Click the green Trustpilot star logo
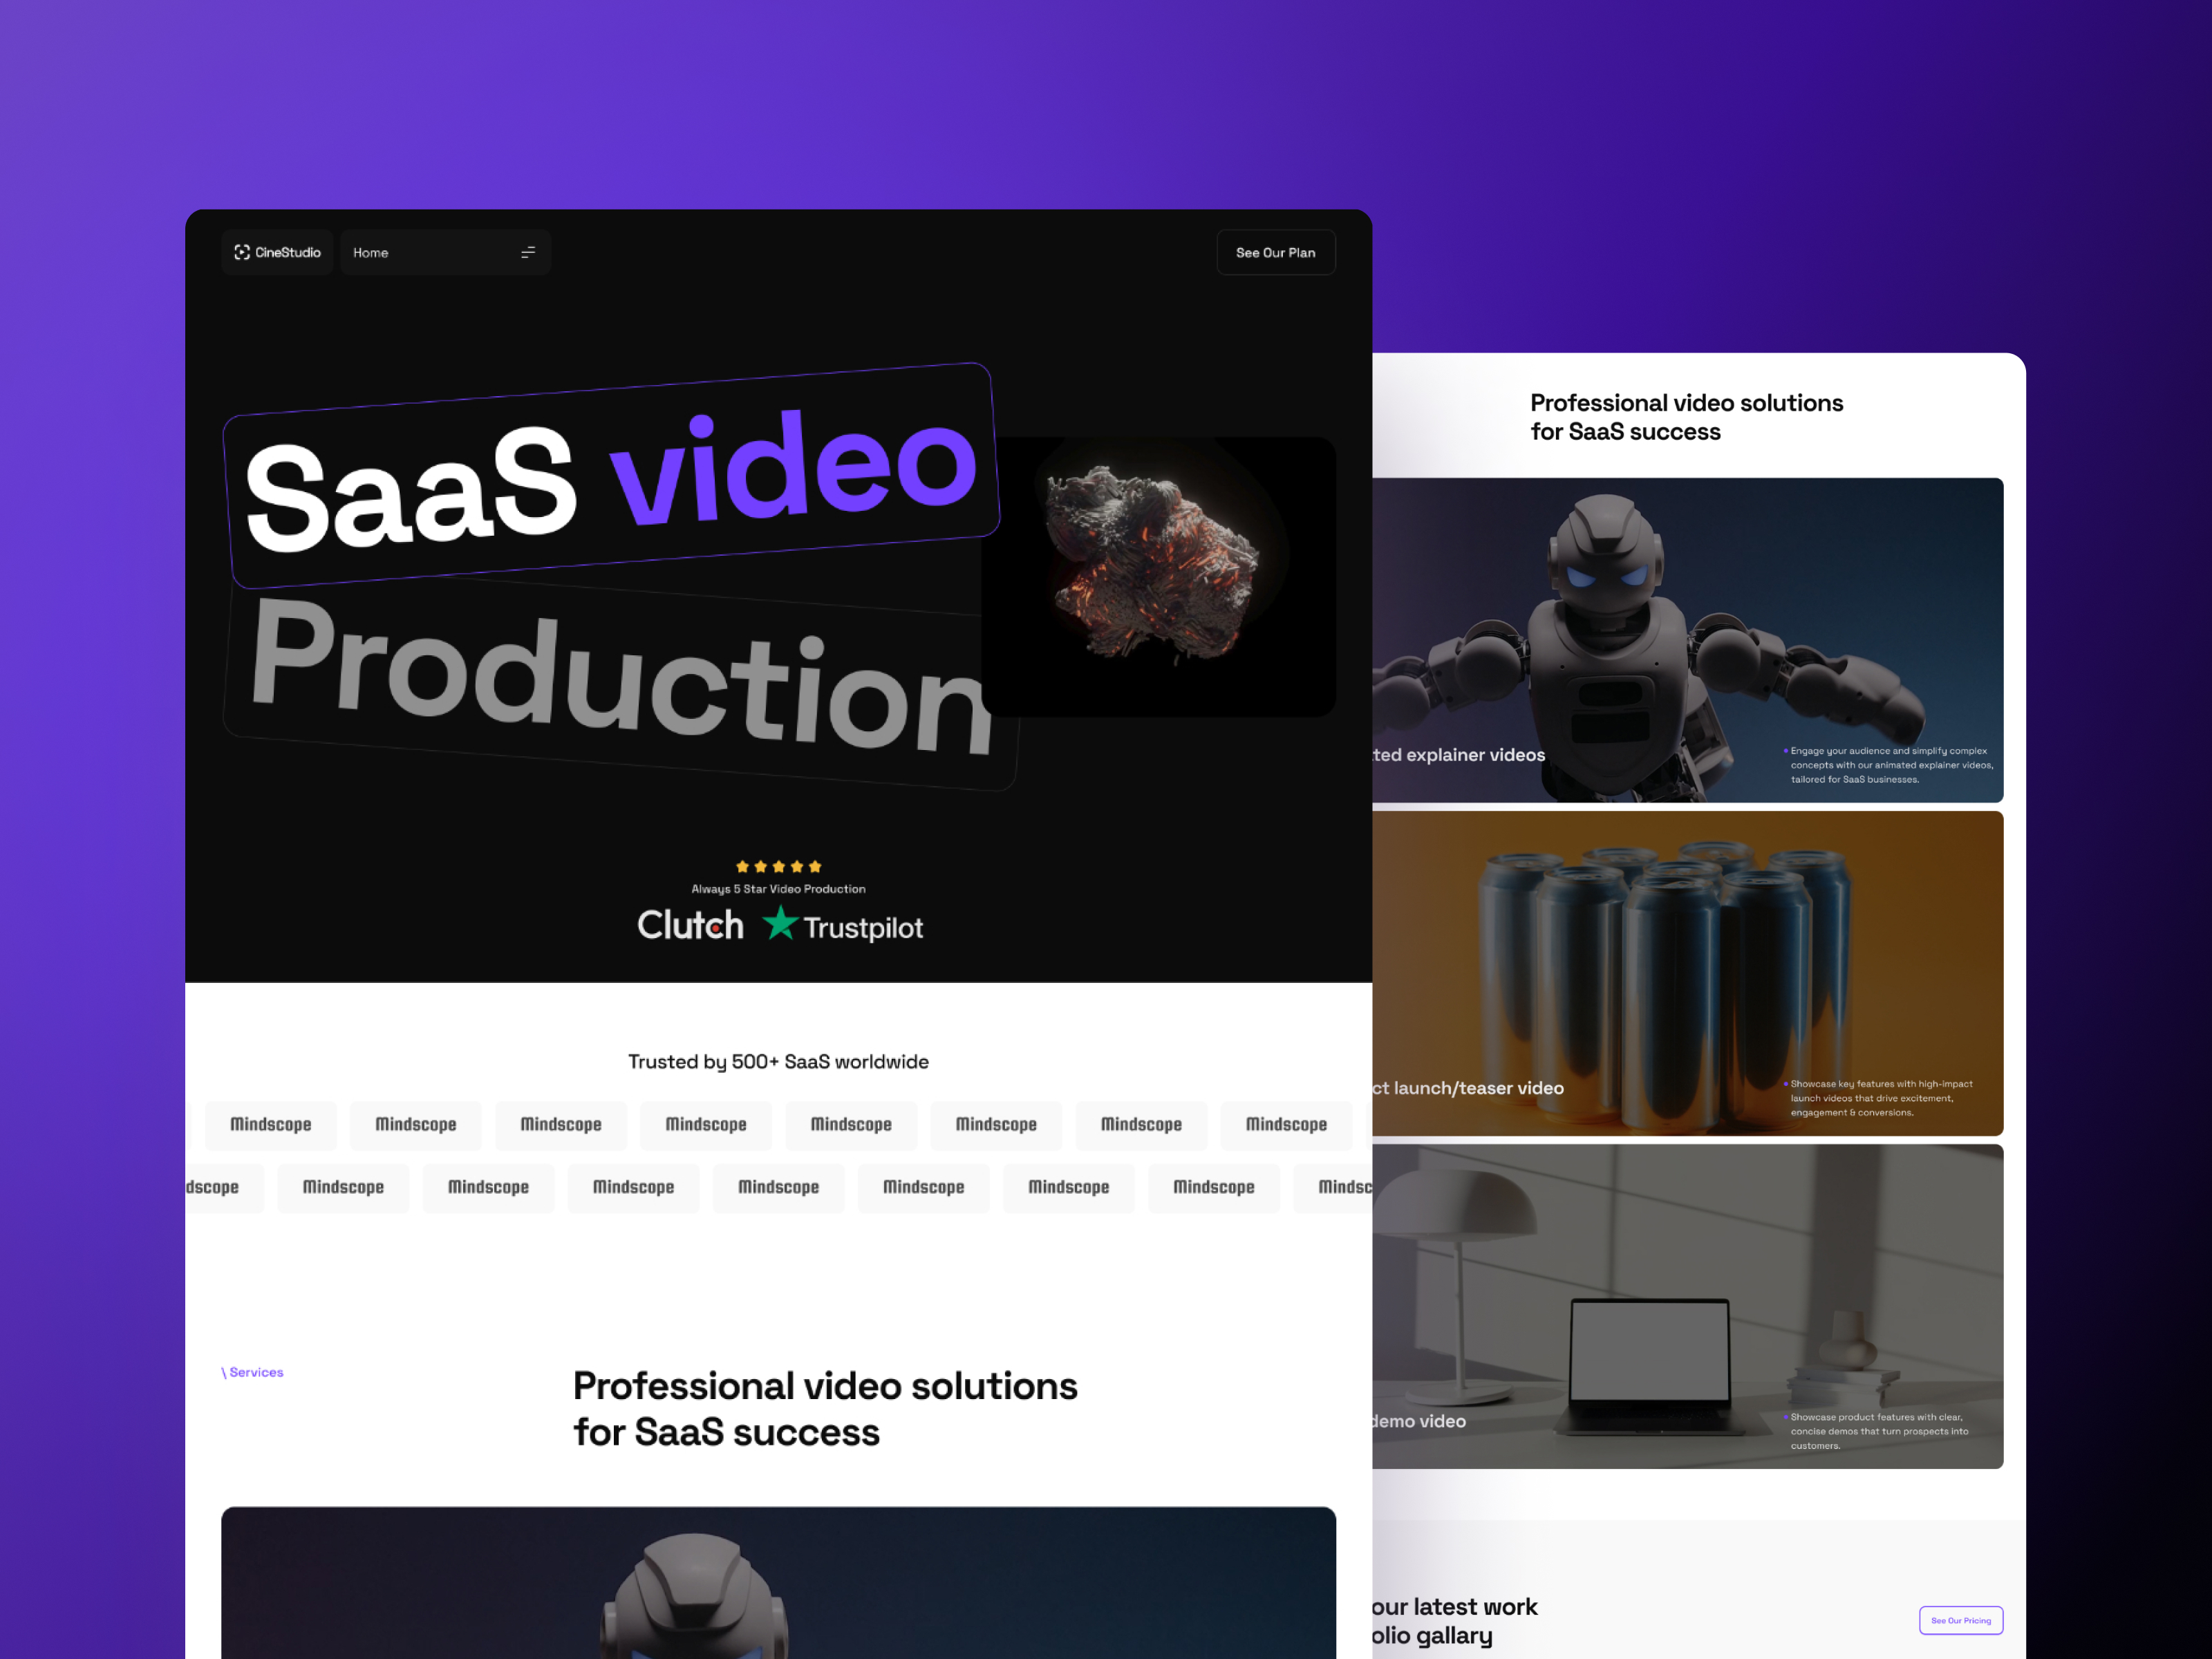The height and width of the screenshot is (1659, 2212). (780, 923)
